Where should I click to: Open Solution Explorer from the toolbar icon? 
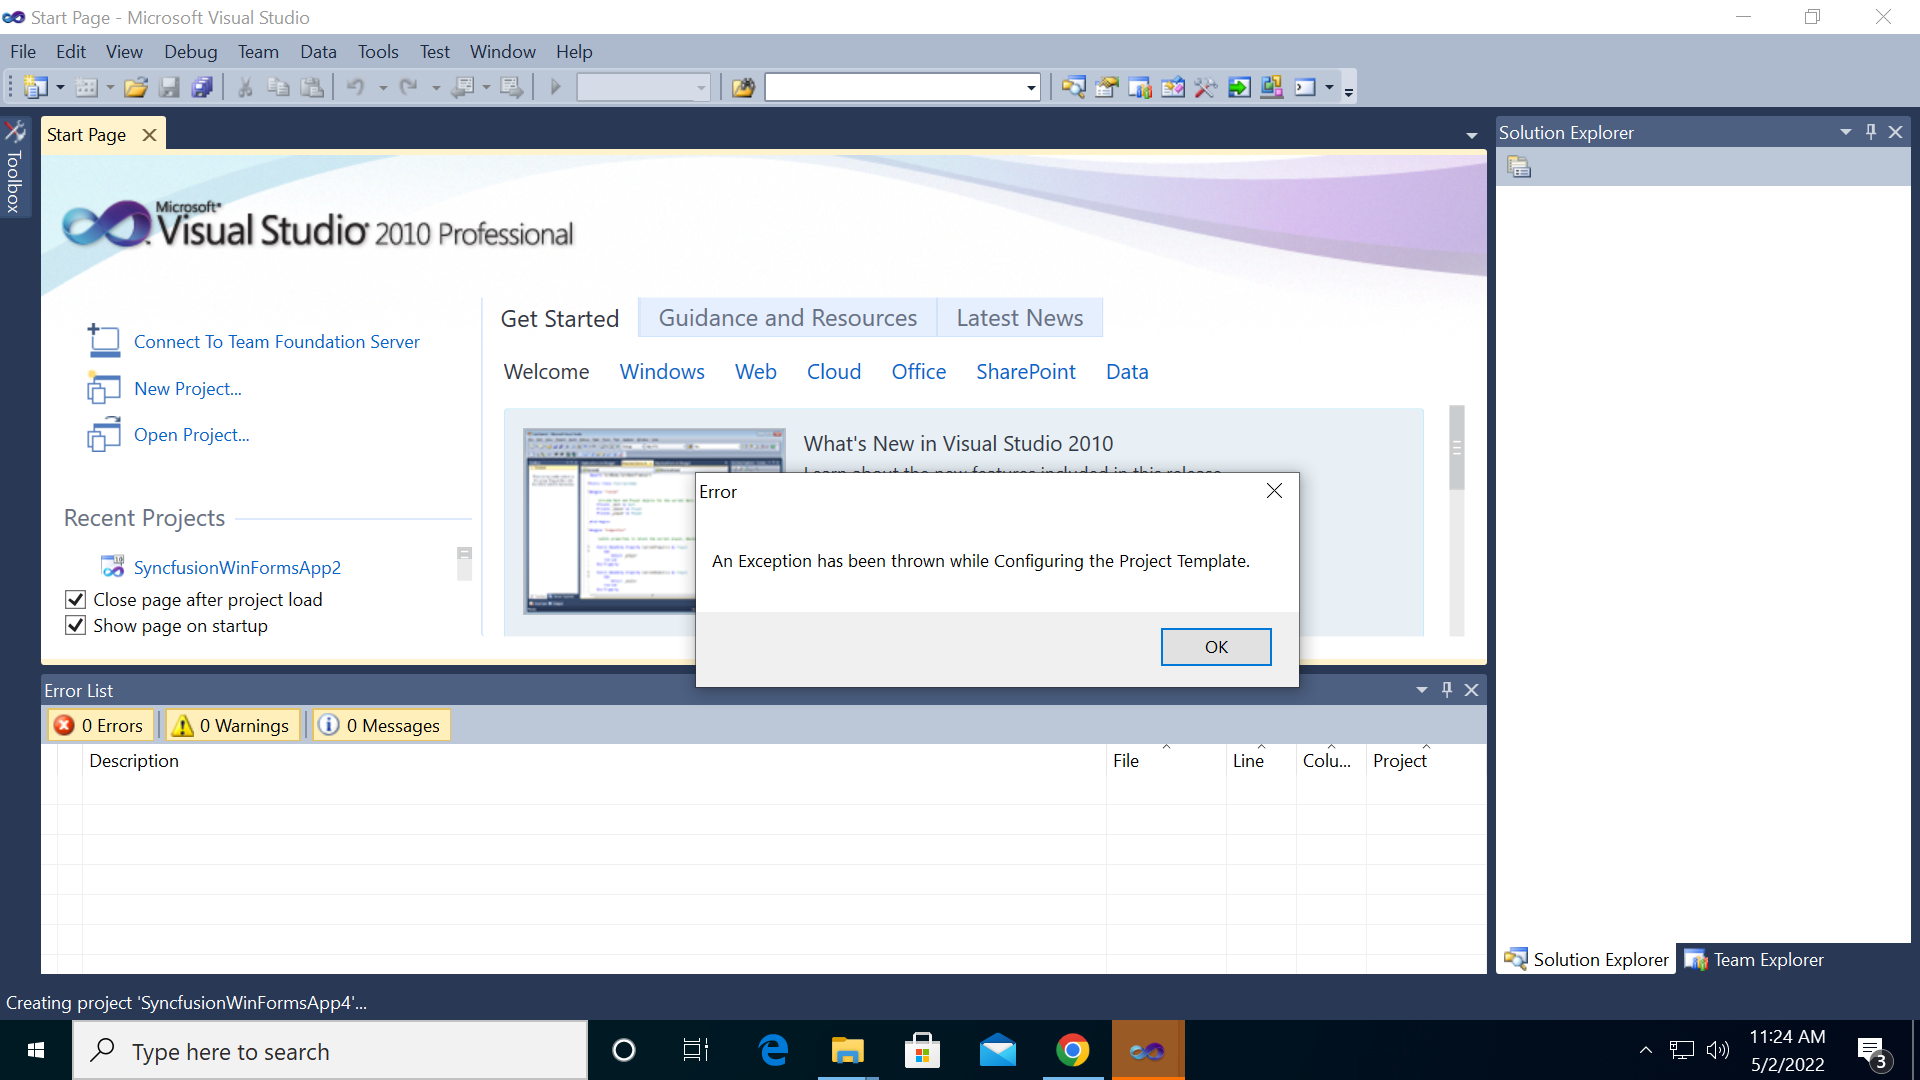coord(1073,88)
